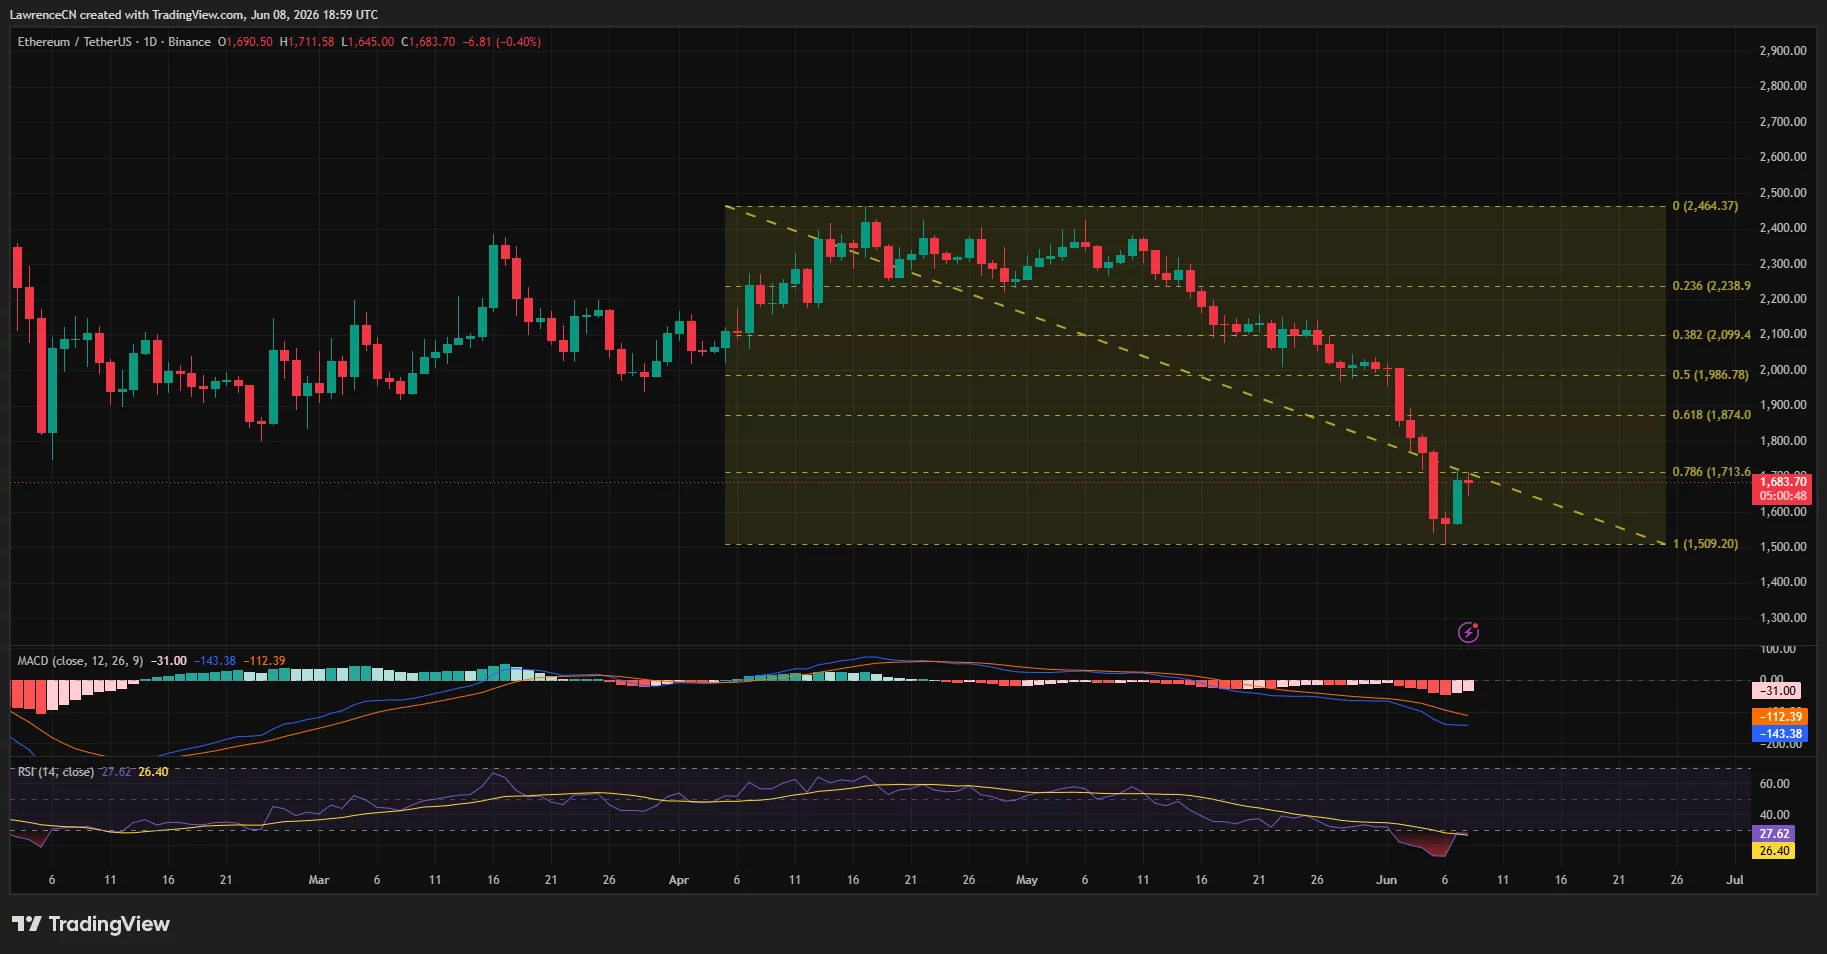Click the LawrenceCN created with TradingView.com header

click(194, 15)
